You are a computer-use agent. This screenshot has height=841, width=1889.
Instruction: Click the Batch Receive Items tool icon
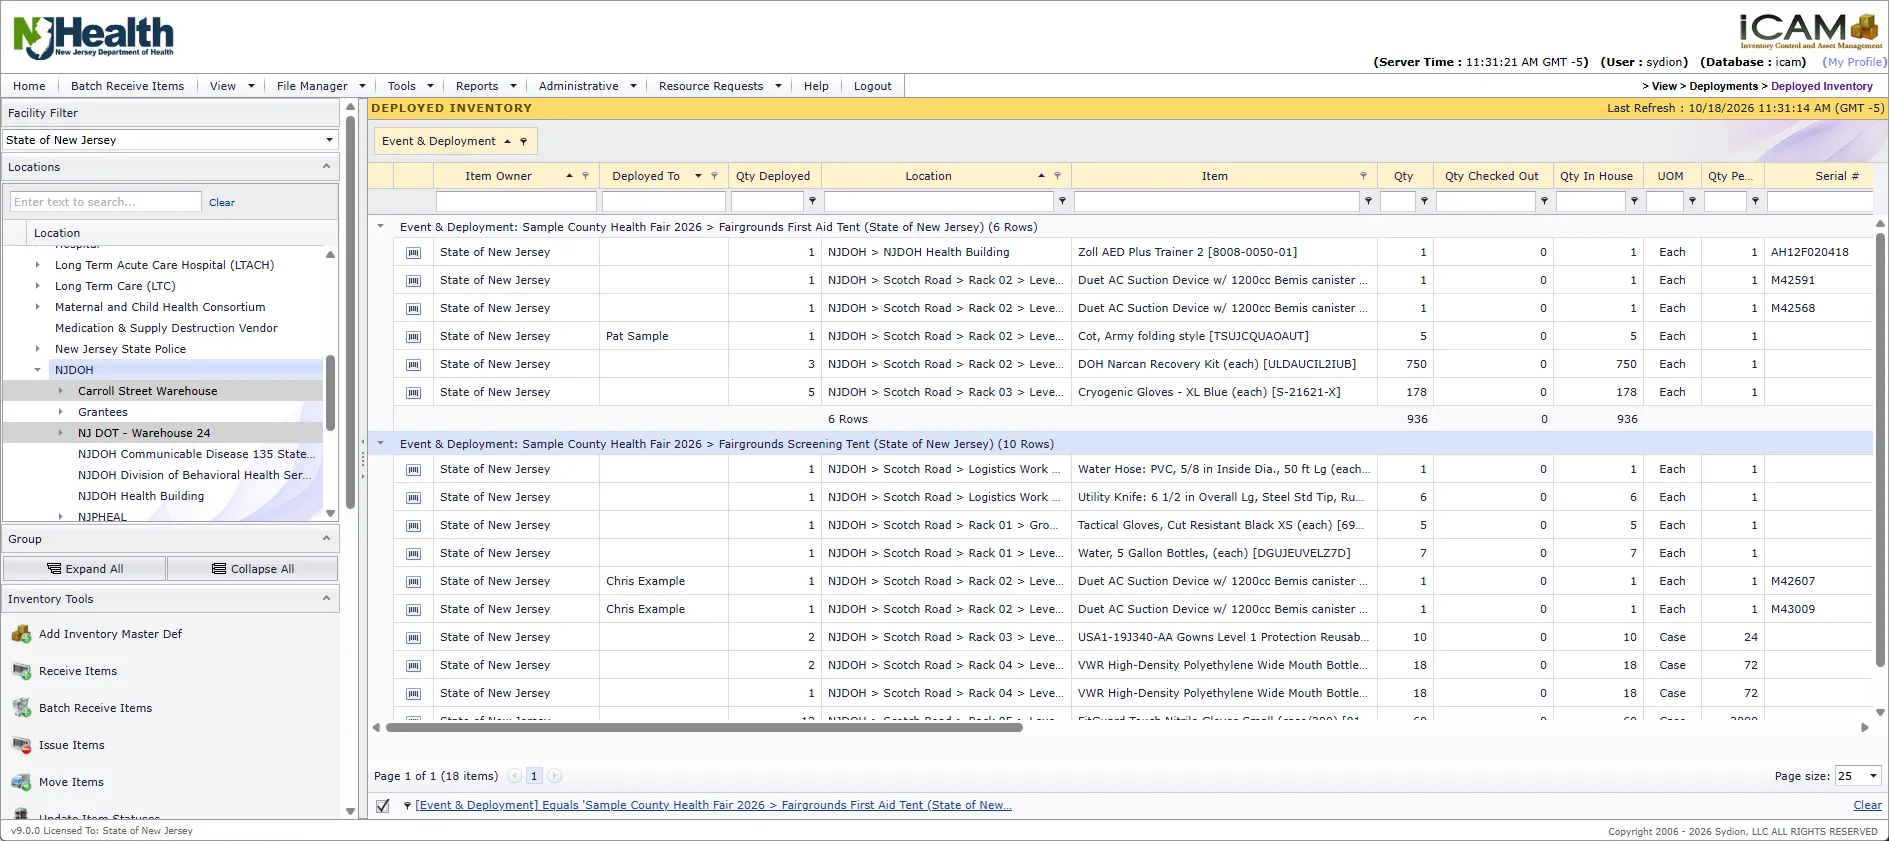pos(21,708)
